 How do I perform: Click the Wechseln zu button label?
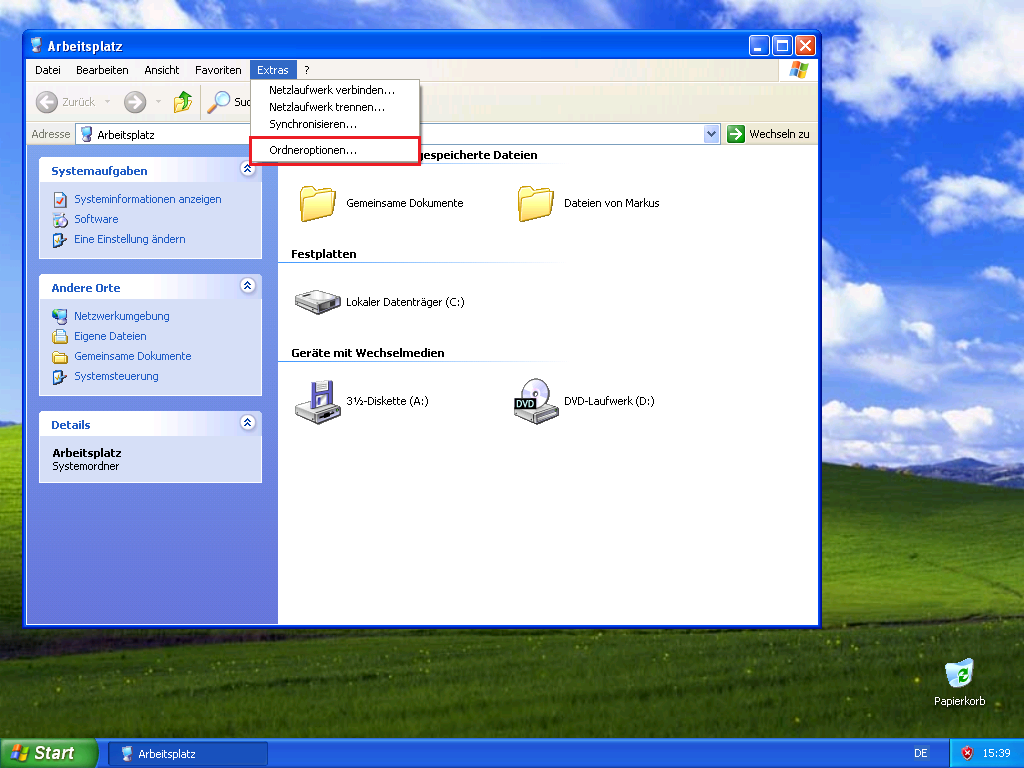(x=779, y=134)
